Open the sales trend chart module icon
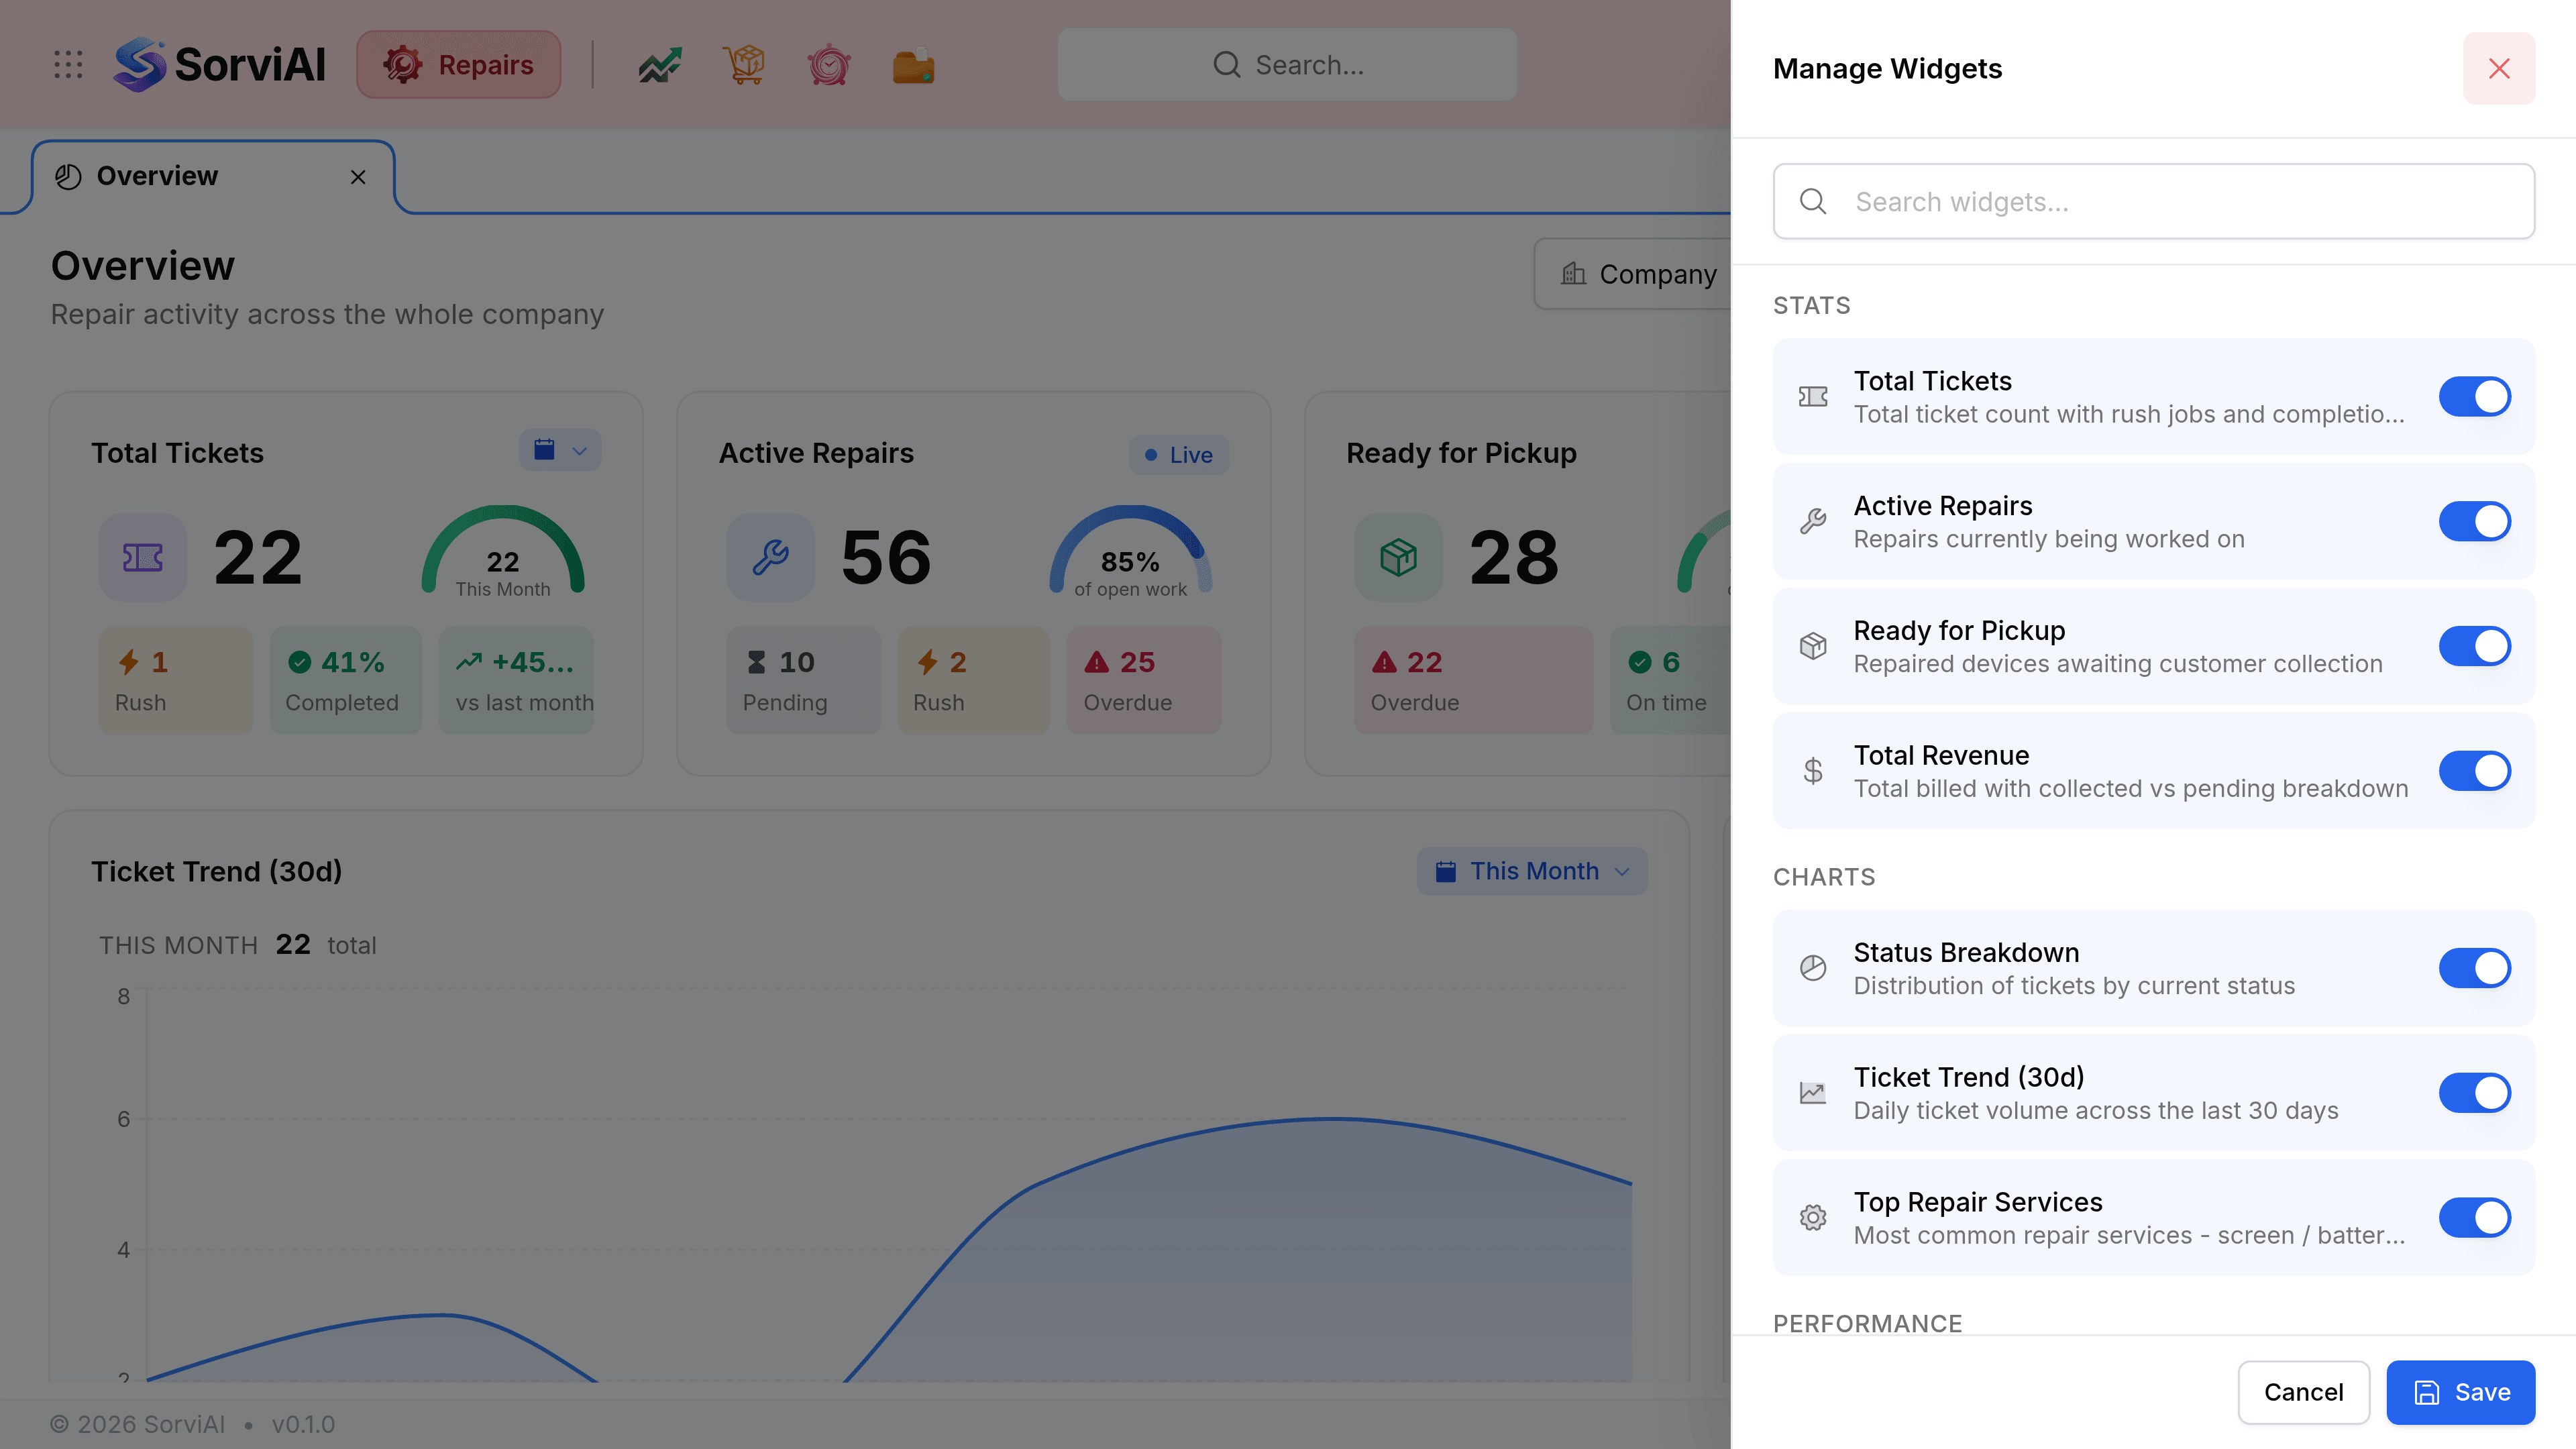 (660, 65)
